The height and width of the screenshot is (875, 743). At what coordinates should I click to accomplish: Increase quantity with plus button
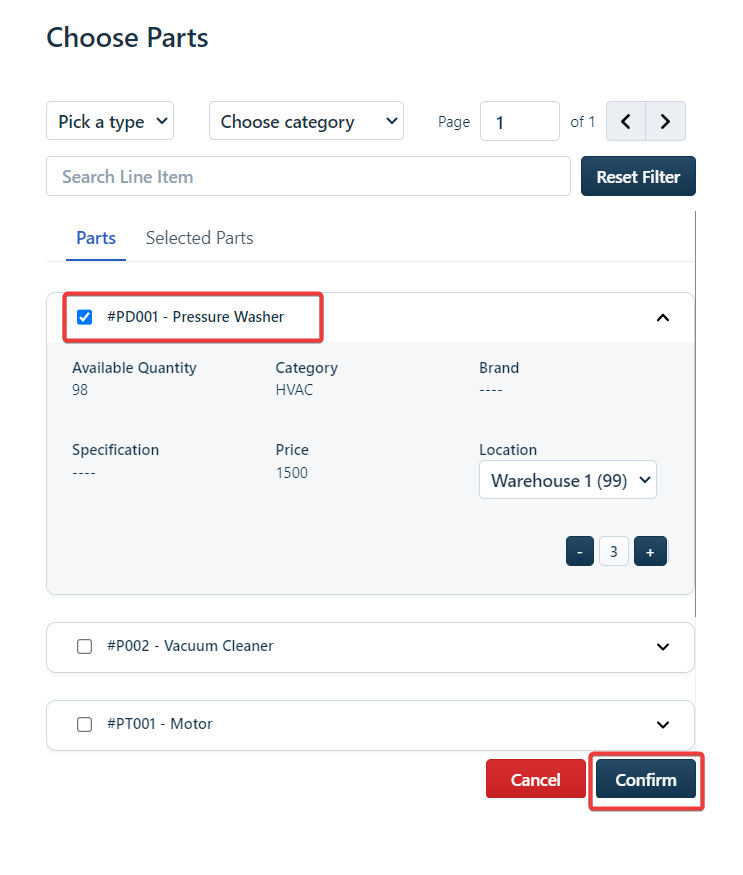[x=650, y=552]
